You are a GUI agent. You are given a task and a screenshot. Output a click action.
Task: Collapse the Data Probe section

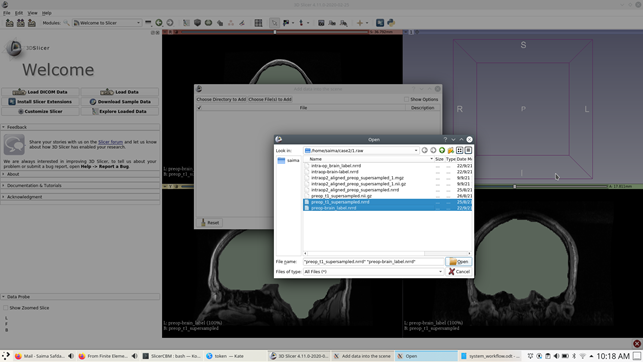pyautogui.click(x=80, y=296)
